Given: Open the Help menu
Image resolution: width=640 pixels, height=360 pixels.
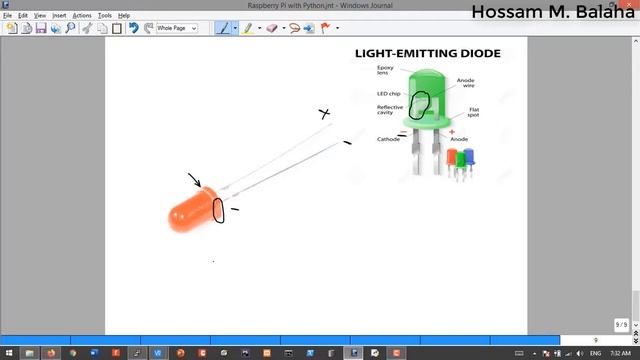Looking at the screenshot, I should tap(124, 16).
